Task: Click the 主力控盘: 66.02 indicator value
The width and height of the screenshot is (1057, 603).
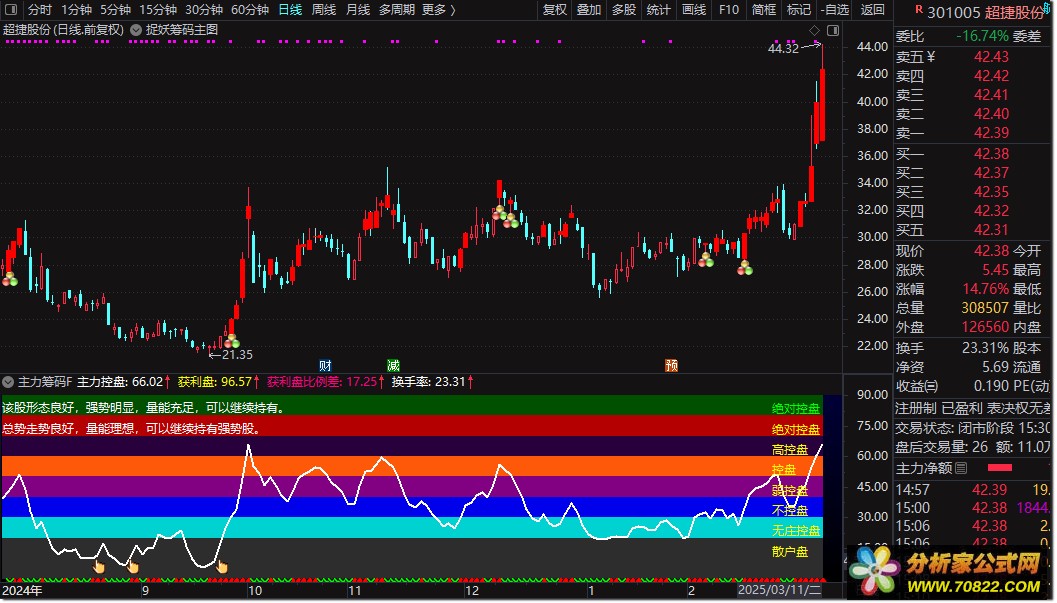Action: tap(123, 382)
